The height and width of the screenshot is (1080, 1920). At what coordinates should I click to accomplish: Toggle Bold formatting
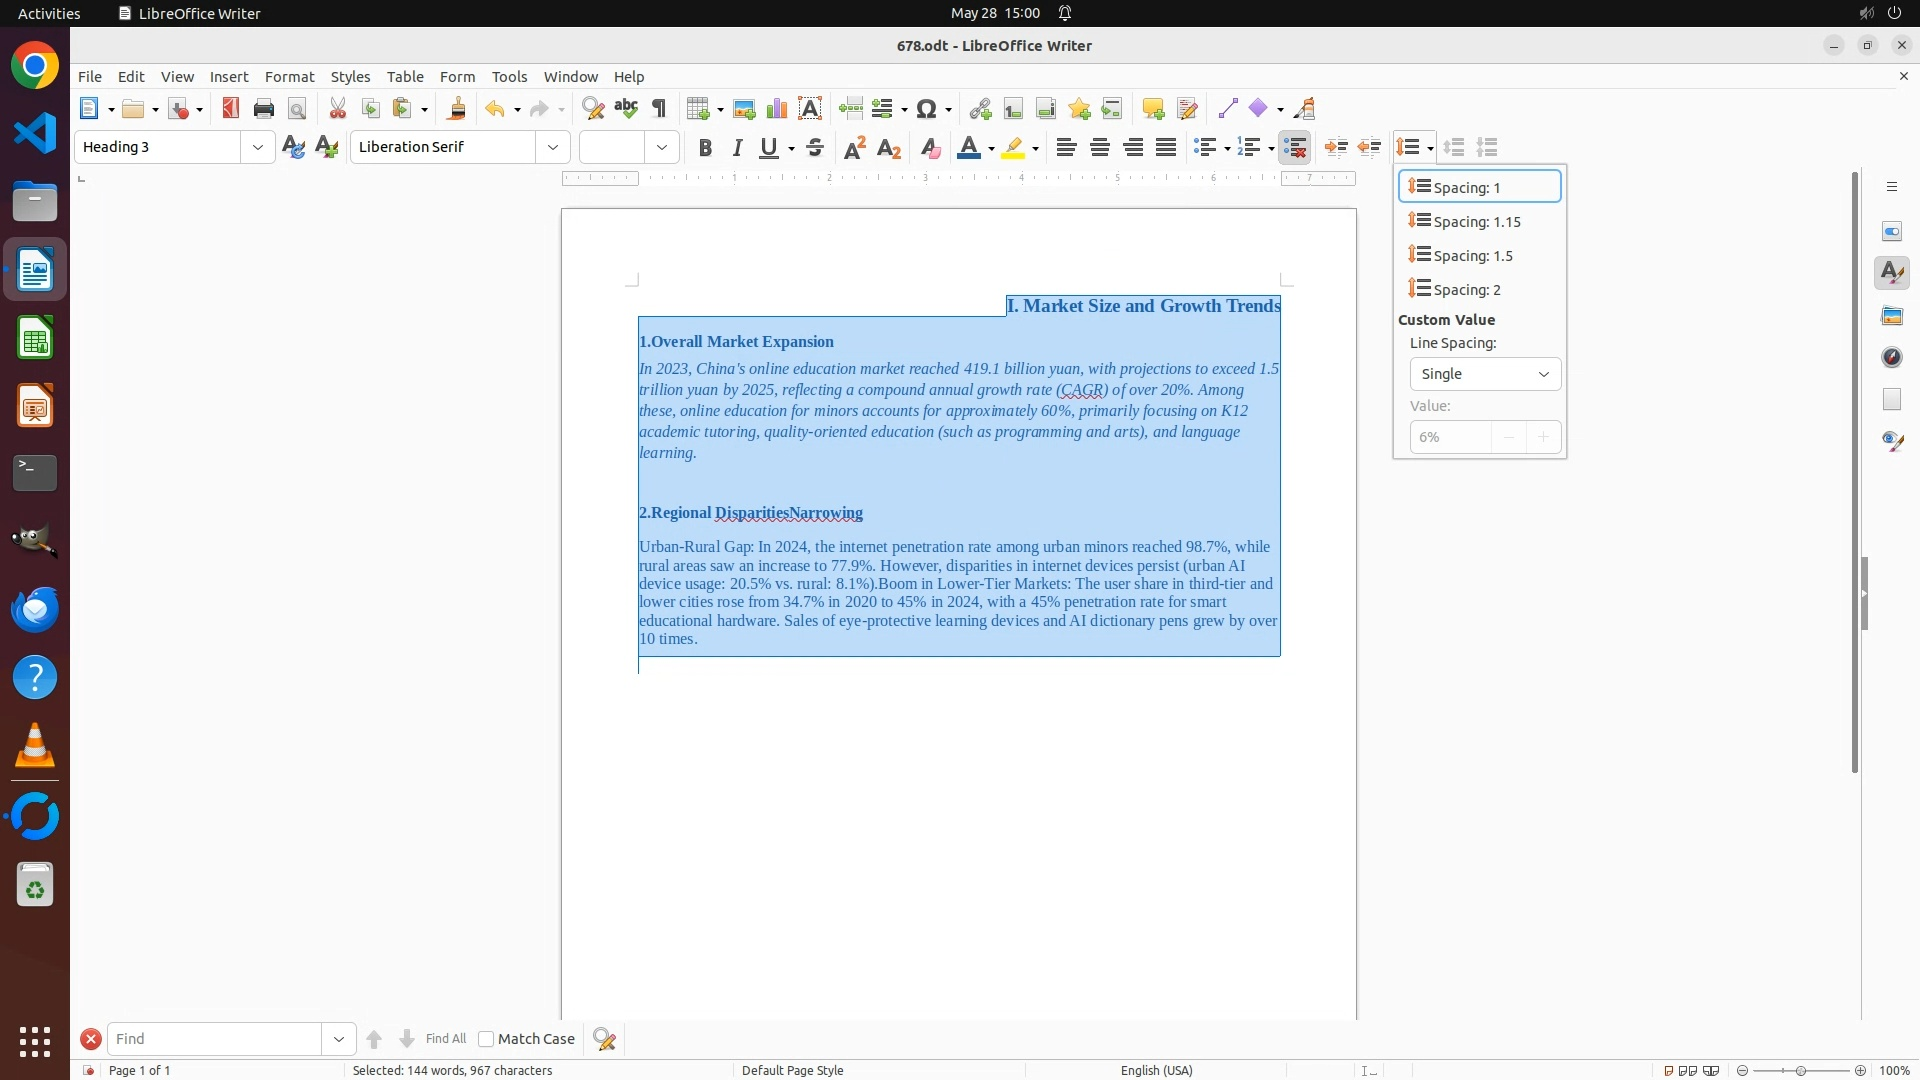705,148
